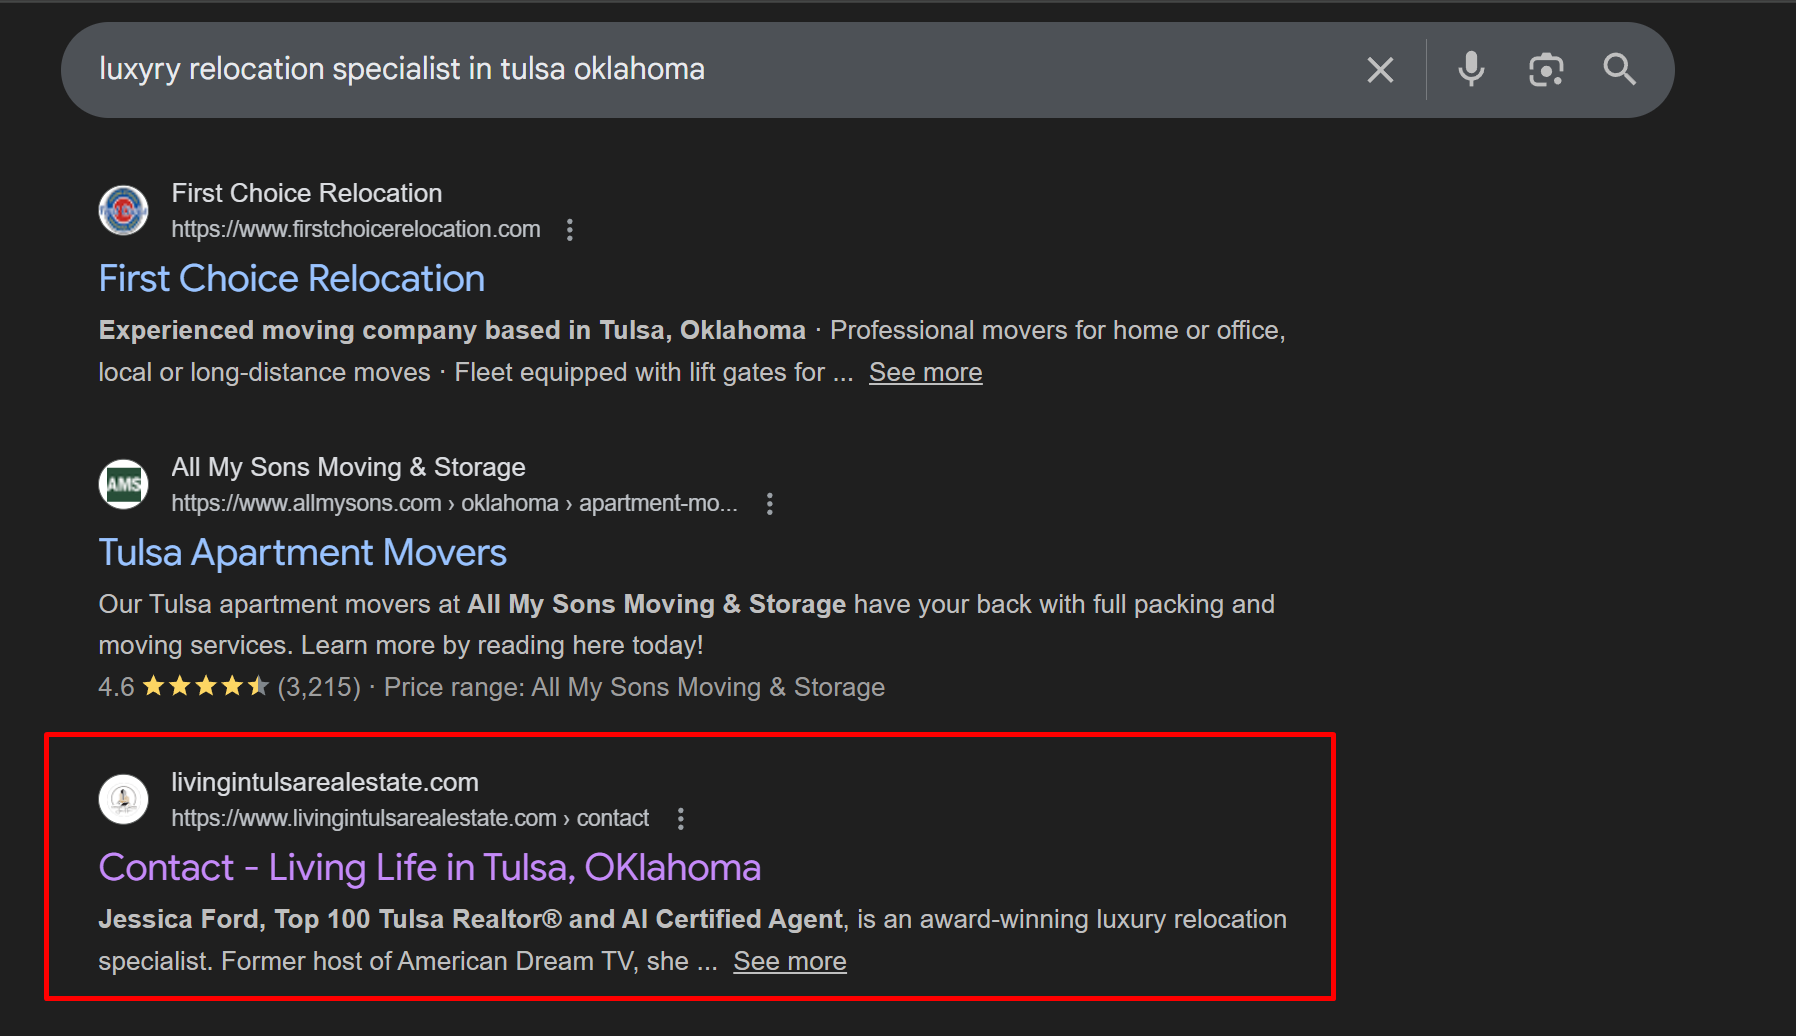Open options menu beside livingintulsarealestate.com URL
1796x1036 pixels.
coord(681,819)
